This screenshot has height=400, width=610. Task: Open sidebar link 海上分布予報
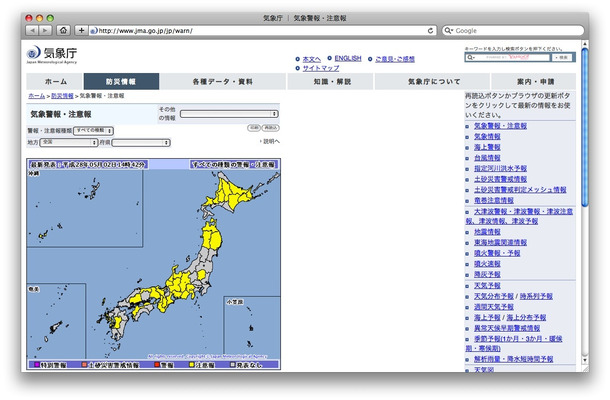click(526, 318)
